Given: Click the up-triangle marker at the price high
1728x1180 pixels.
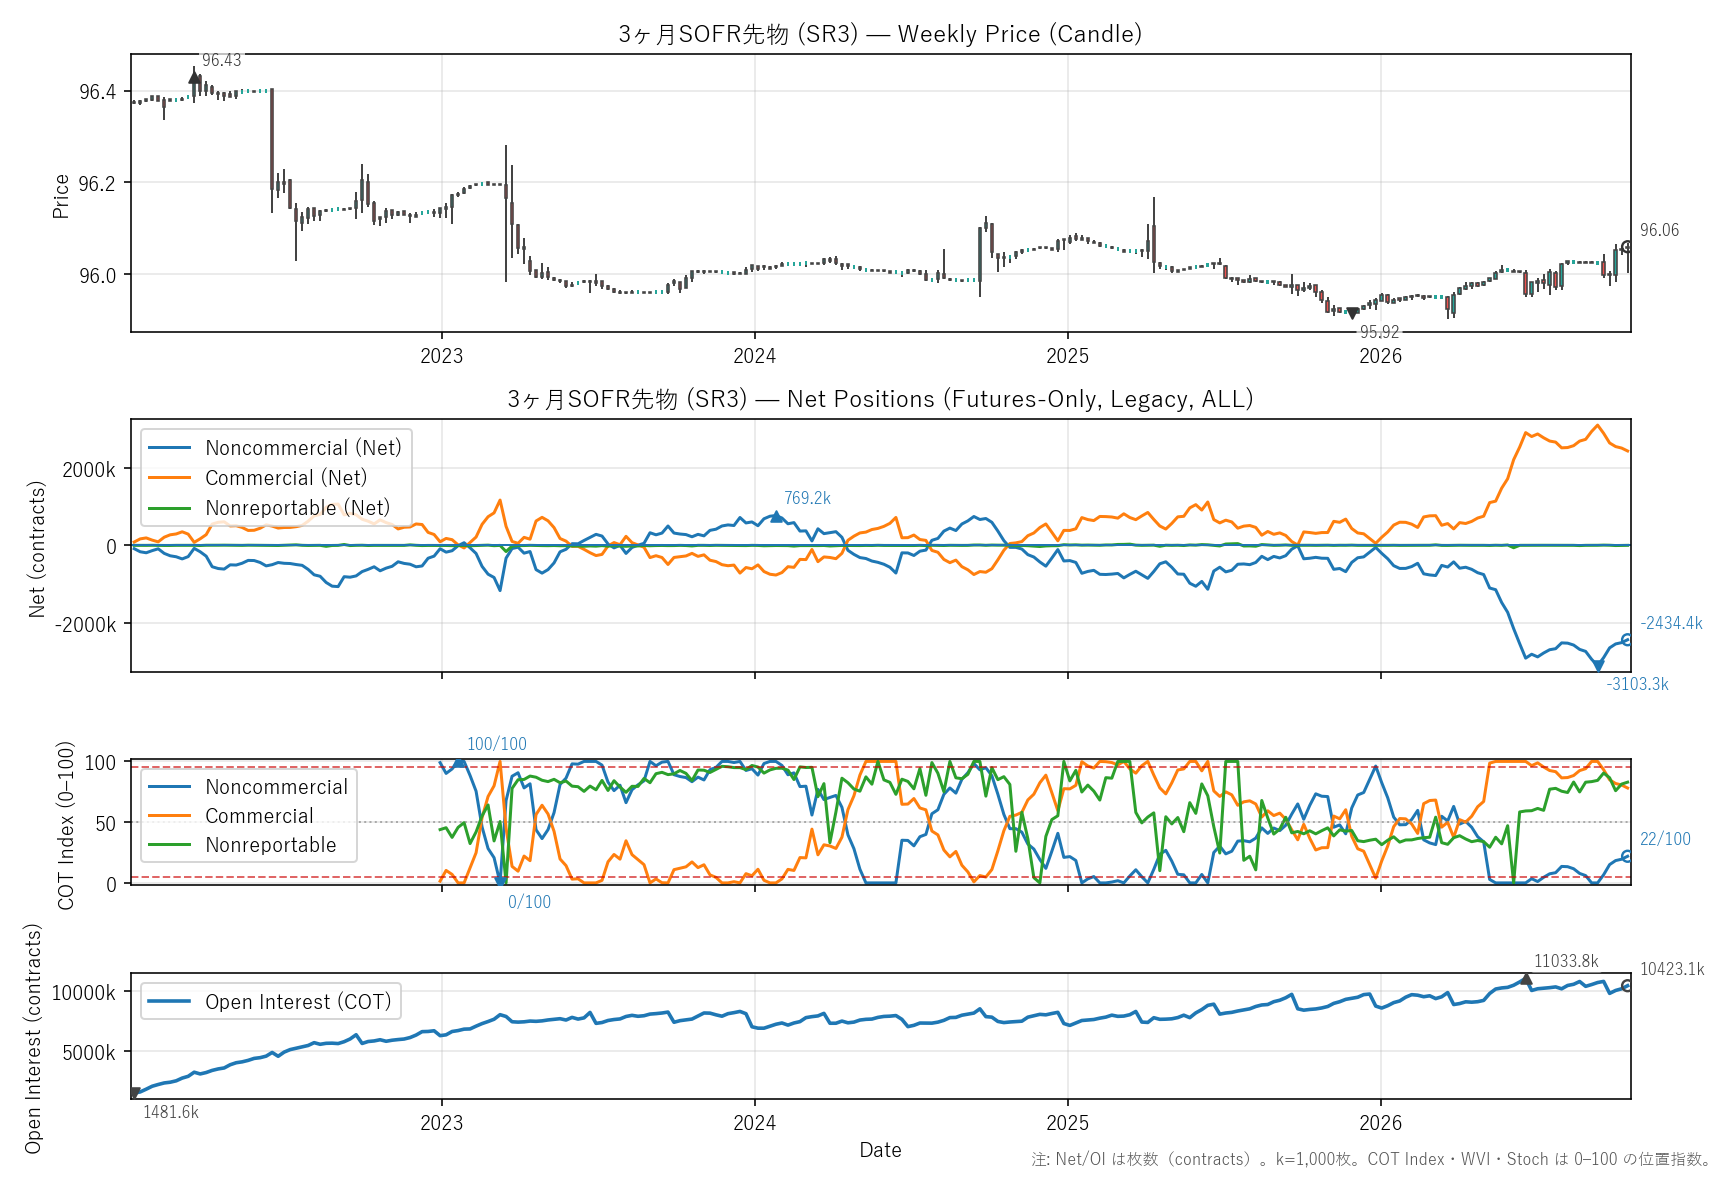Looking at the screenshot, I should (x=194, y=77).
